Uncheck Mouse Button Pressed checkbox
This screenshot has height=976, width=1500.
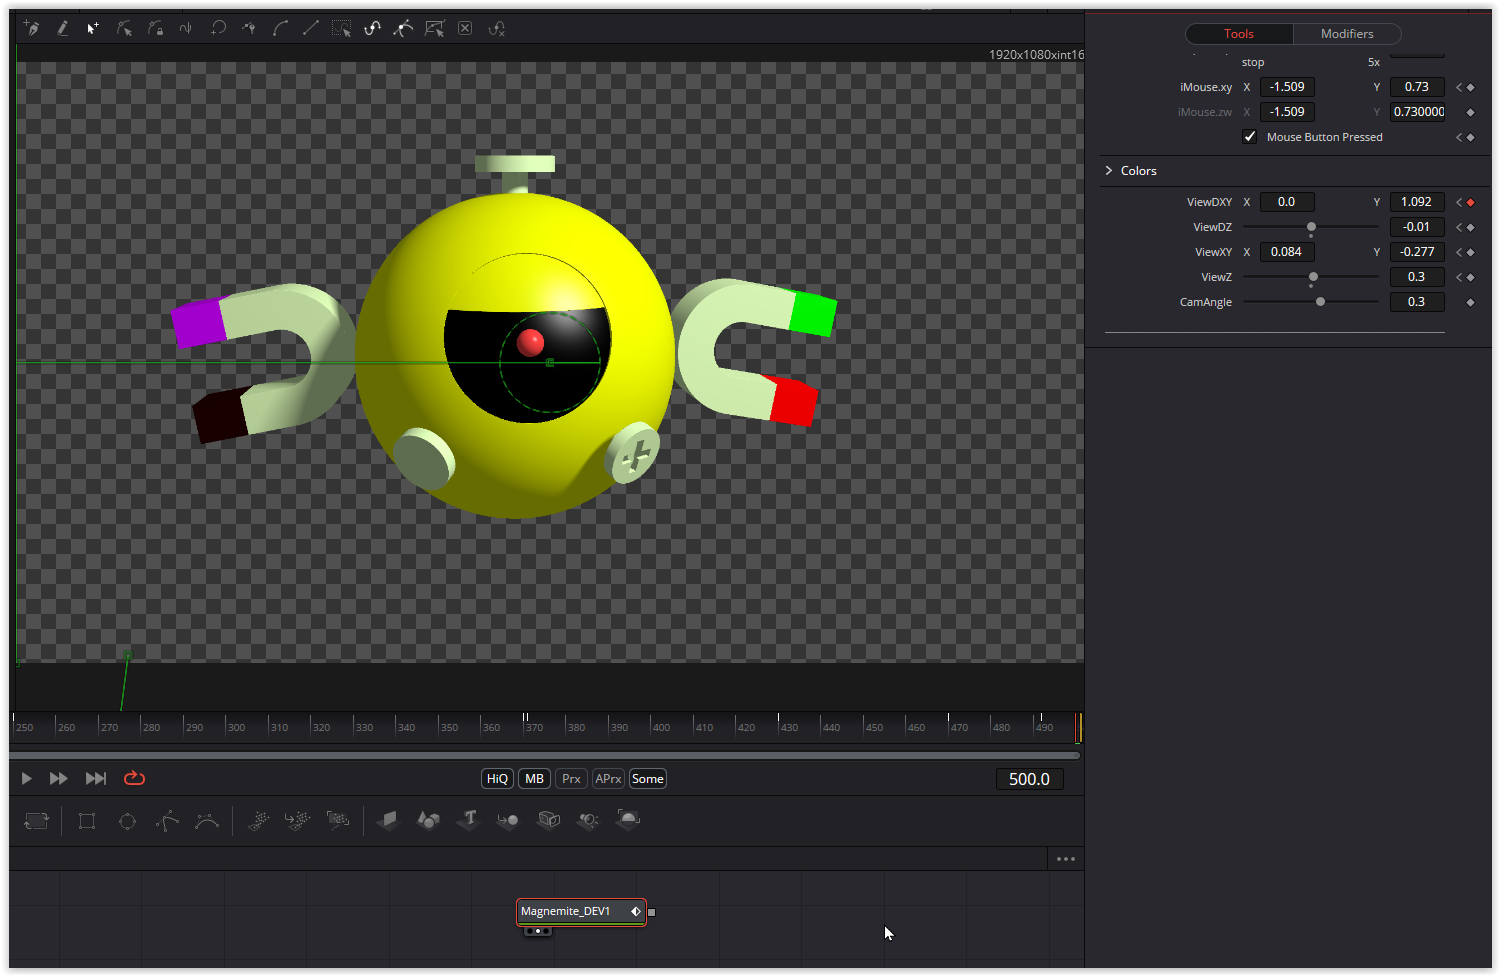1250,137
